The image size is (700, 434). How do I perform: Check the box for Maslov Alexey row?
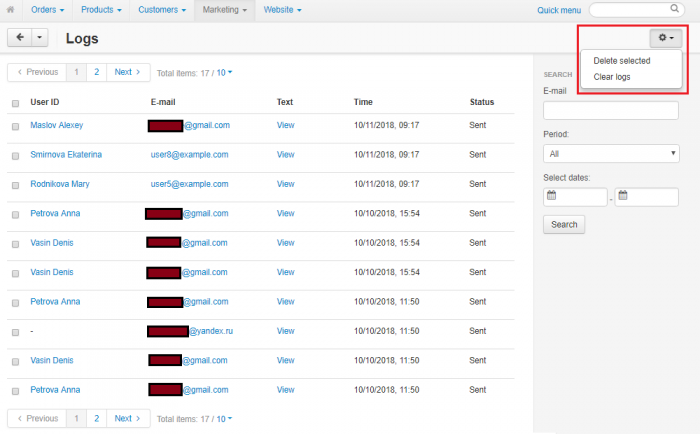tap(15, 126)
